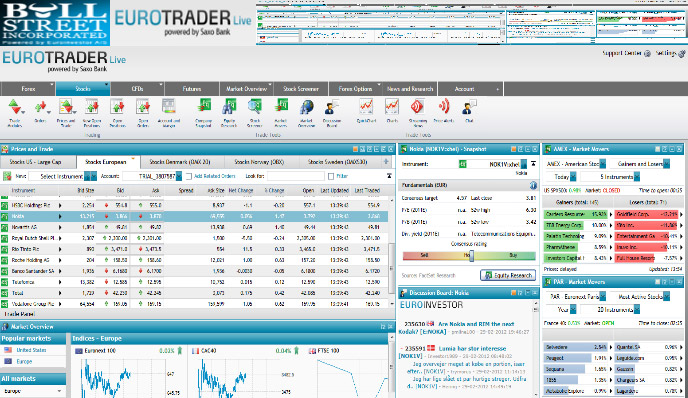Open the Chat icon
Screen dimensions: 688x398
click(x=469, y=107)
